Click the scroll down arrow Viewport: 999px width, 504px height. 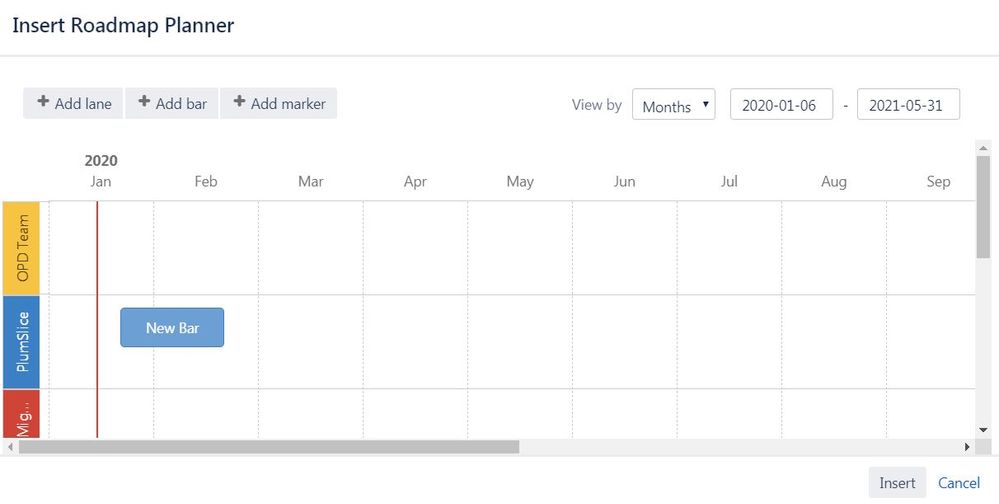pyautogui.click(x=983, y=430)
